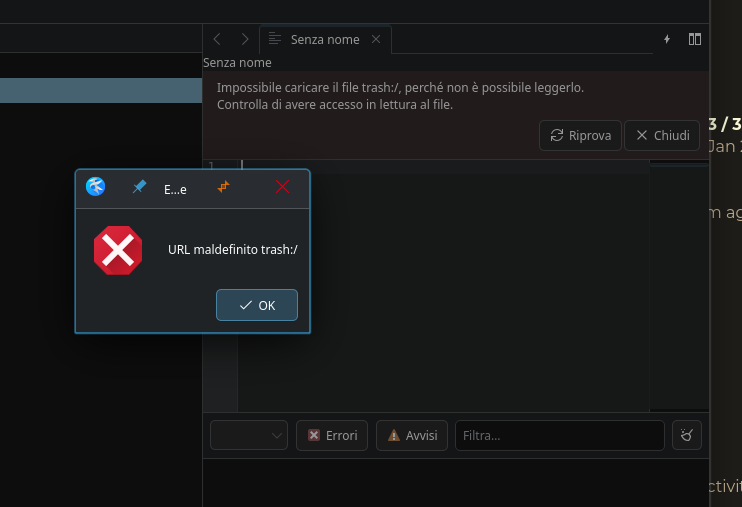The width and height of the screenshot is (742, 507).
Task: Dismiss the message with Chiudi
Action: pyautogui.click(x=662, y=135)
